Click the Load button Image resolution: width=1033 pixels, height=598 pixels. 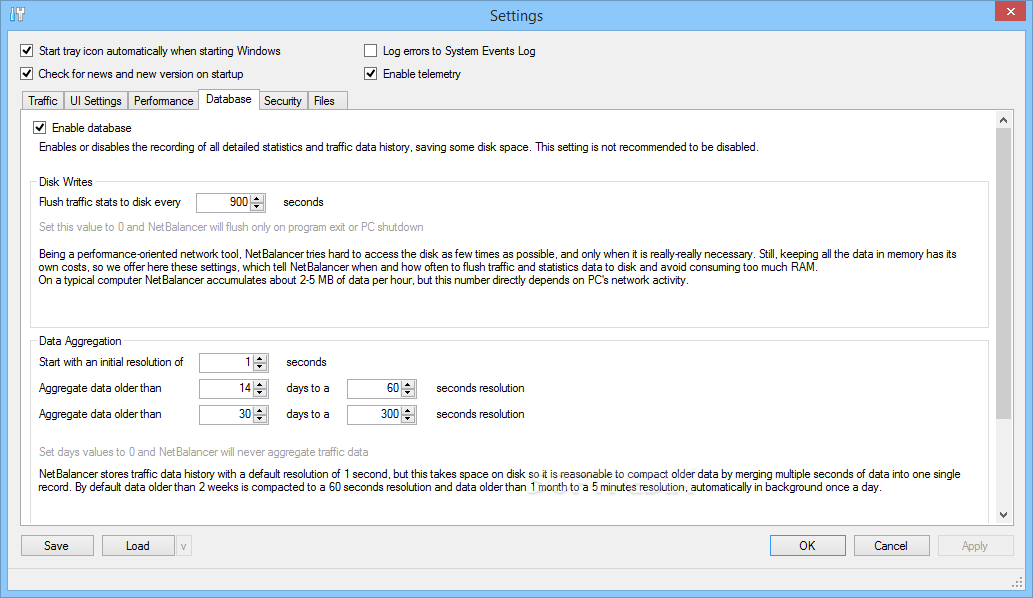(138, 546)
